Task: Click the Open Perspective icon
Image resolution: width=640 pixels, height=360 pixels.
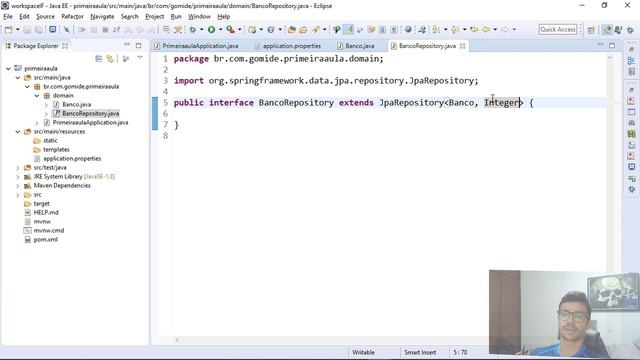Action: (x=591, y=30)
